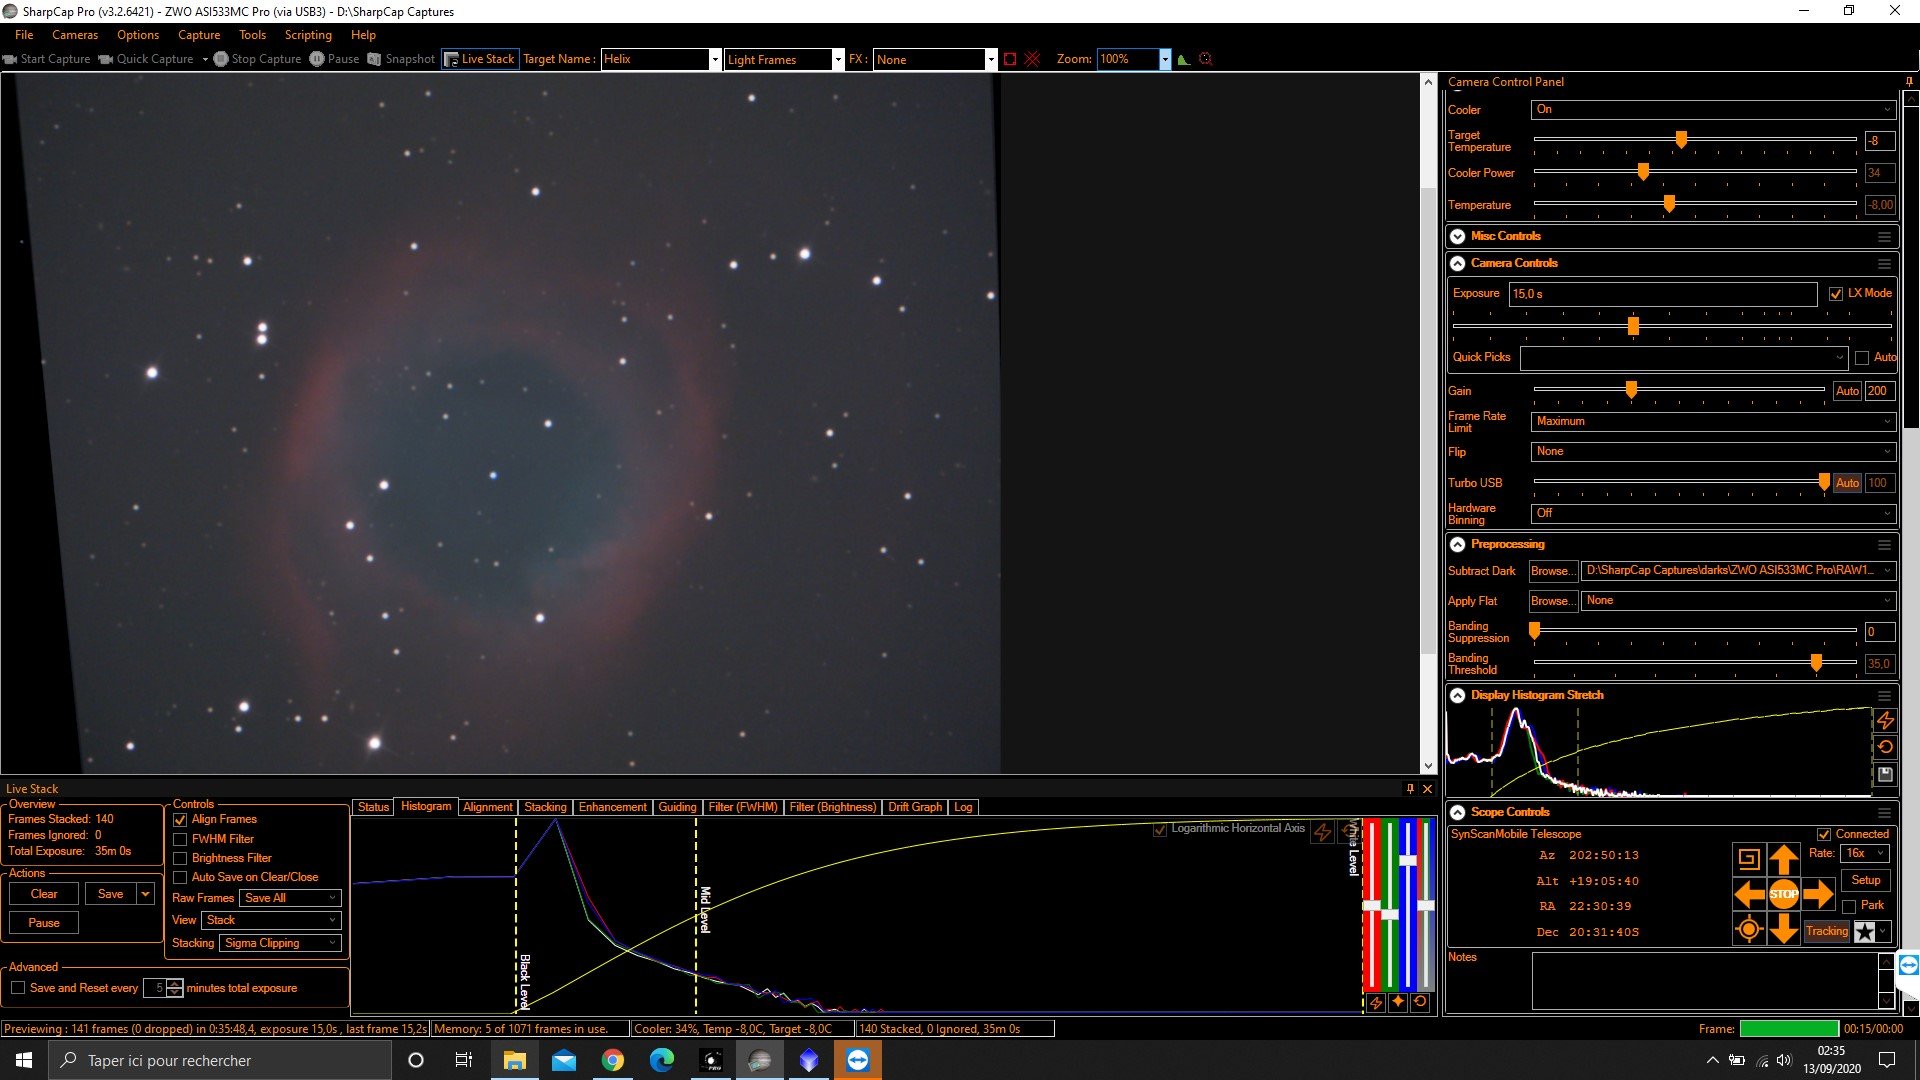Click the red square selection area icon in toolbar
The image size is (1920, 1080).
[1010, 59]
